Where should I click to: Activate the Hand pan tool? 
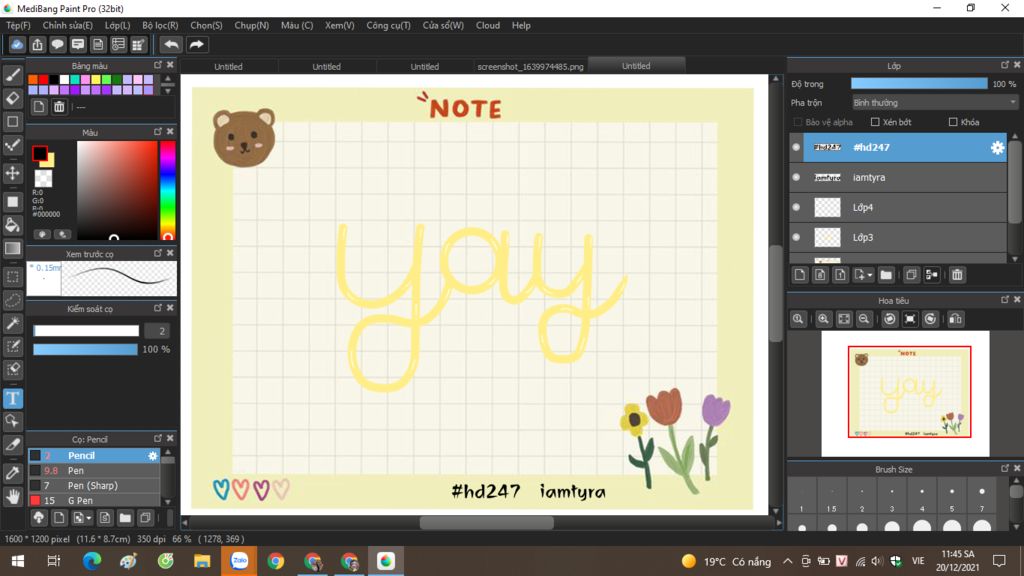[12, 497]
